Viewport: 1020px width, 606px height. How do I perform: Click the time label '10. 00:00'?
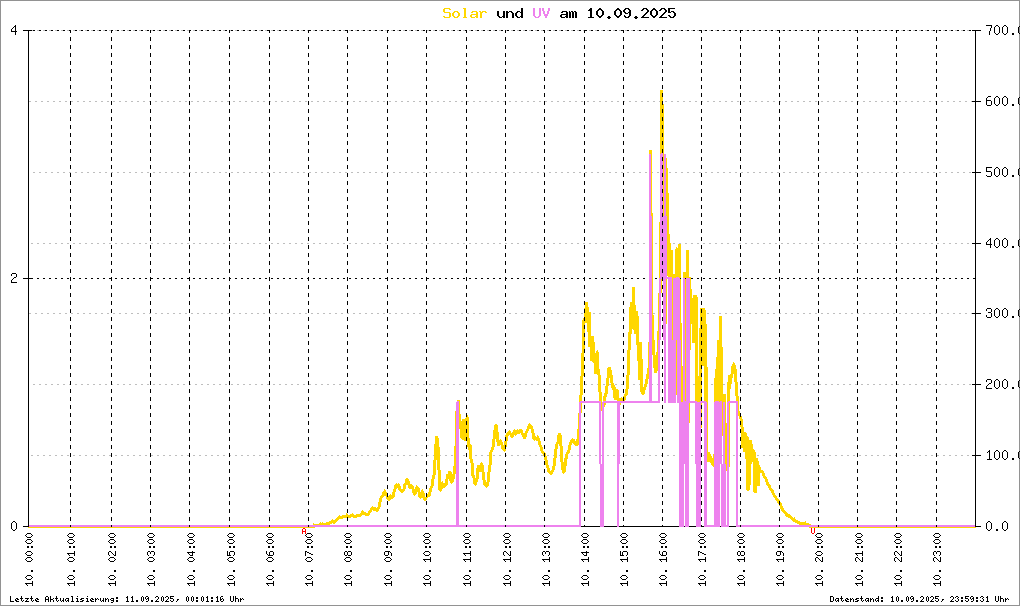pos(31,559)
